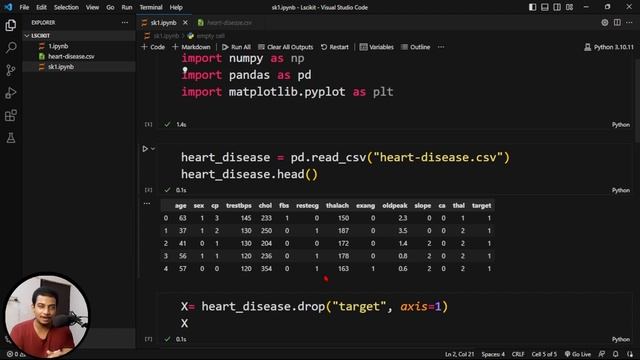Click Clear All Outputs
This screenshot has width=640, height=360.
tap(286, 47)
